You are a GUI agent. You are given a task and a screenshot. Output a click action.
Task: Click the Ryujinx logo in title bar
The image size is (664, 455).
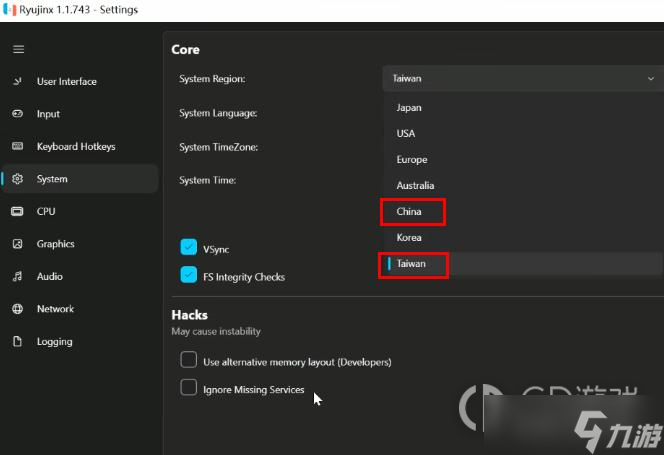[x=9, y=9]
